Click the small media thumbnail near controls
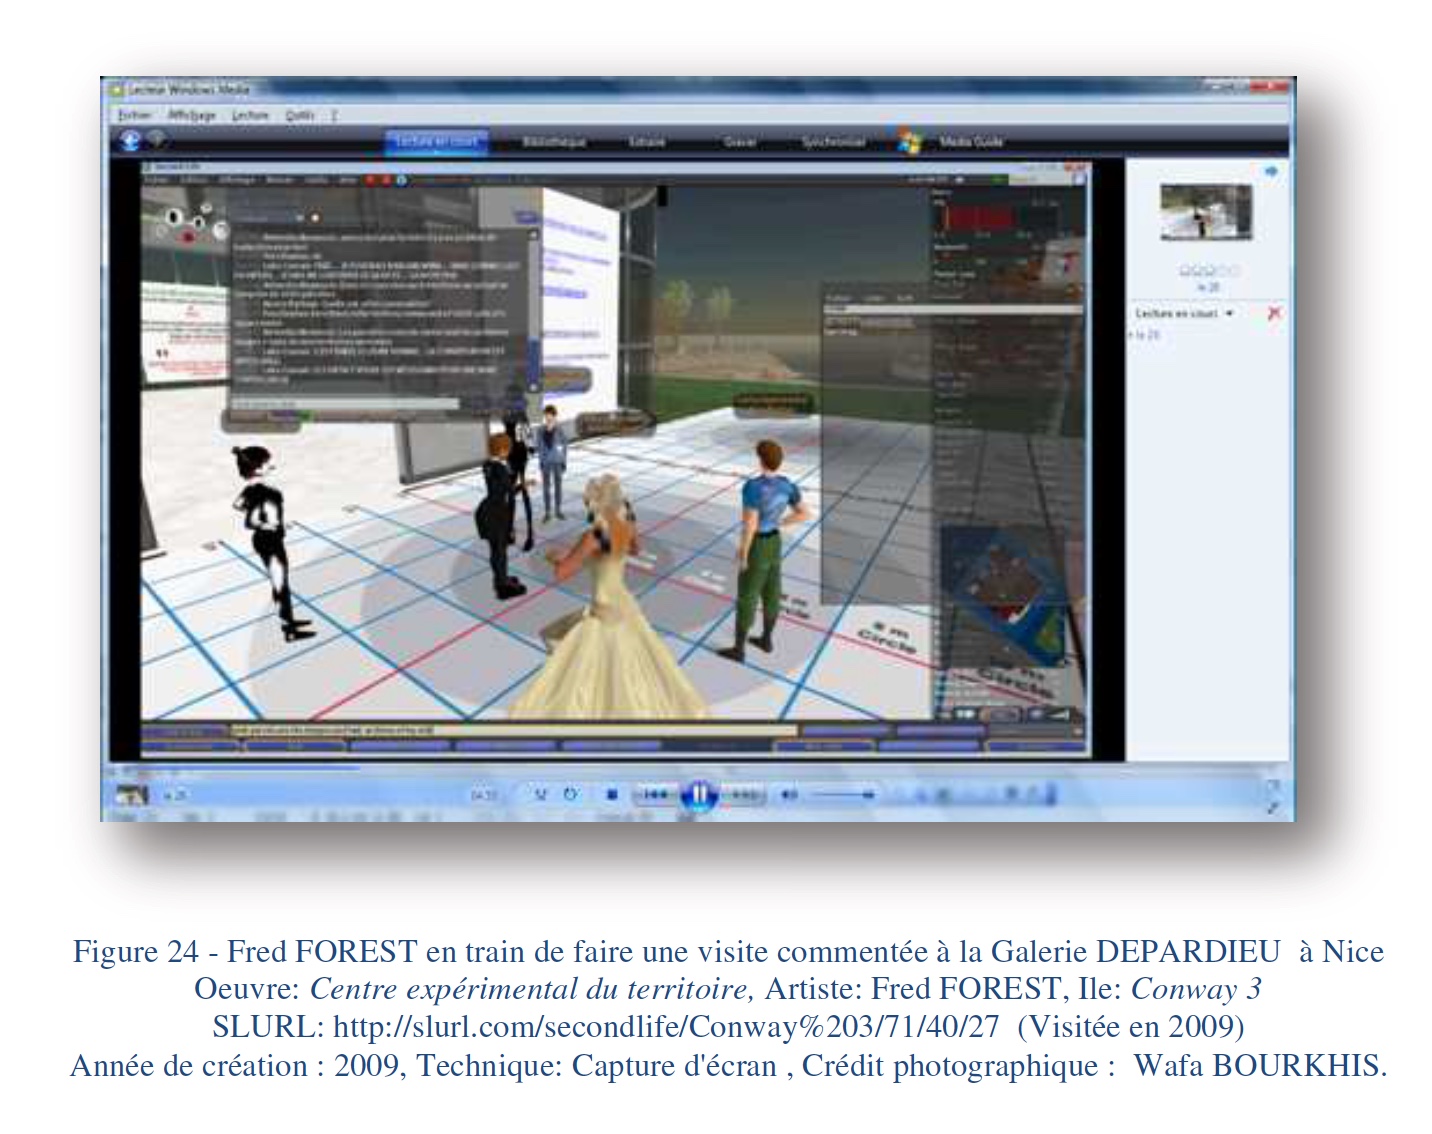Screen dimensions: 1432x1134 (132, 795)
